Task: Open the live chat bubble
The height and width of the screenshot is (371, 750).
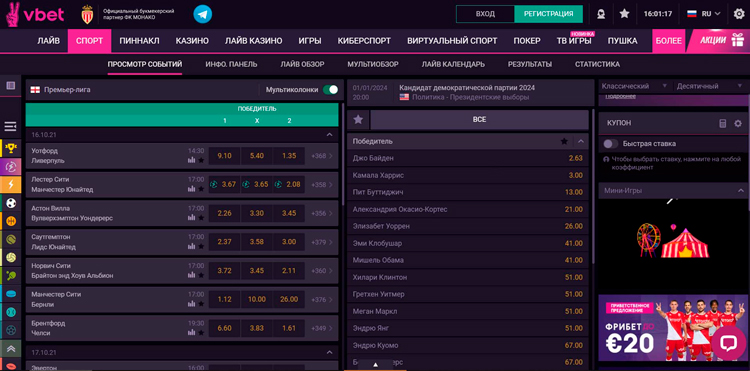Action: [728, 343]
